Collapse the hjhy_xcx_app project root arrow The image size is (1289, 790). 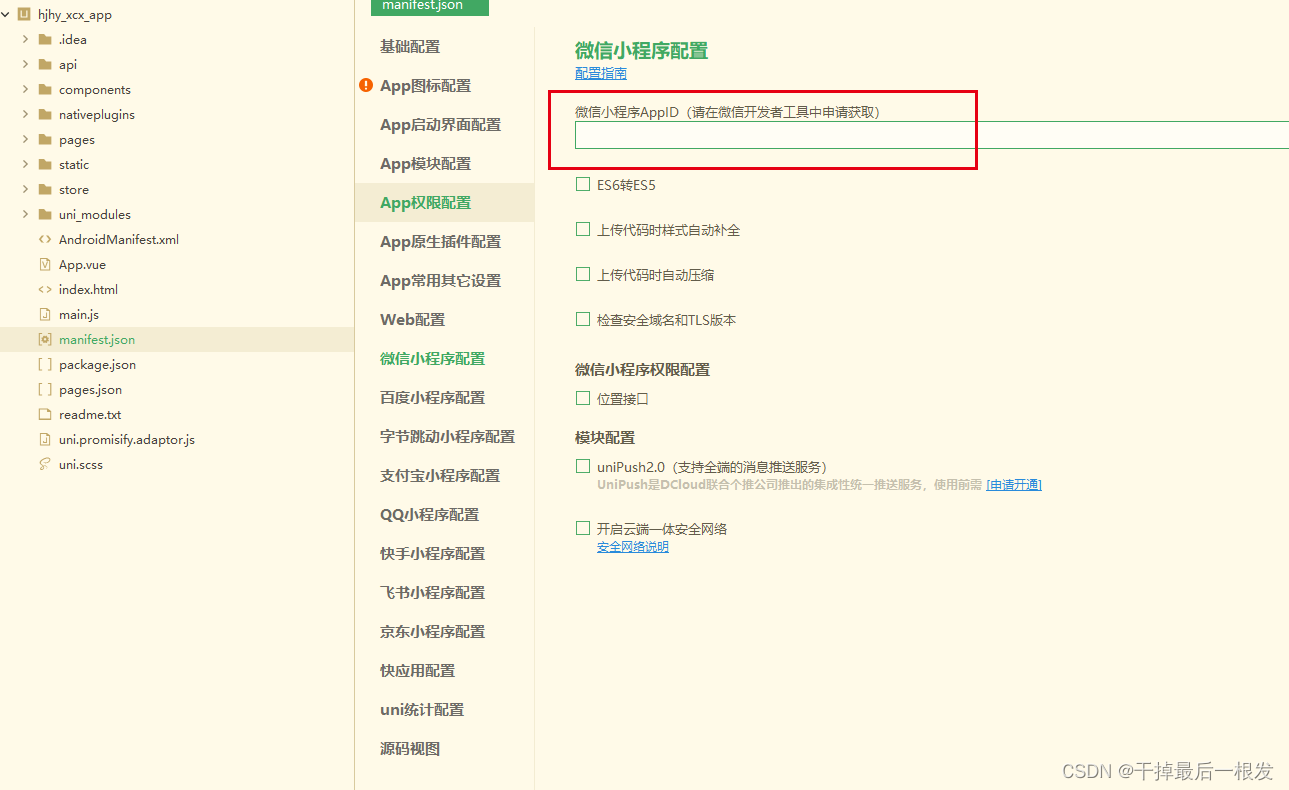click(8, 15)
